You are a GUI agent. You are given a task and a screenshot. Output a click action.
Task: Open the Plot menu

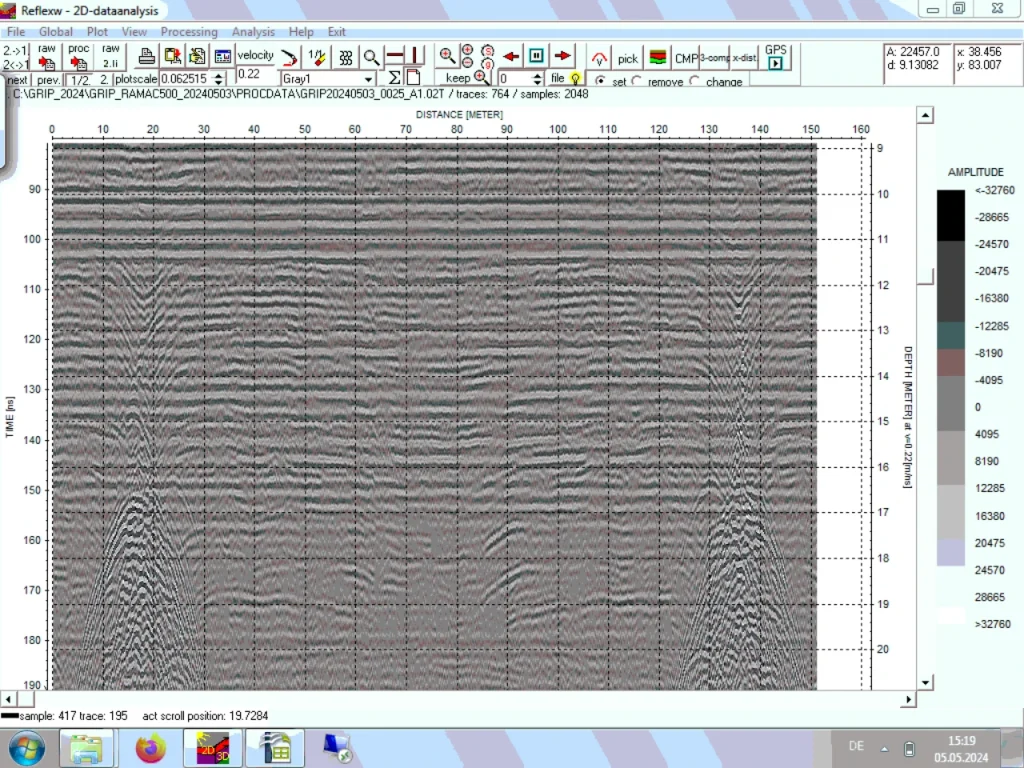pos(97,31)
